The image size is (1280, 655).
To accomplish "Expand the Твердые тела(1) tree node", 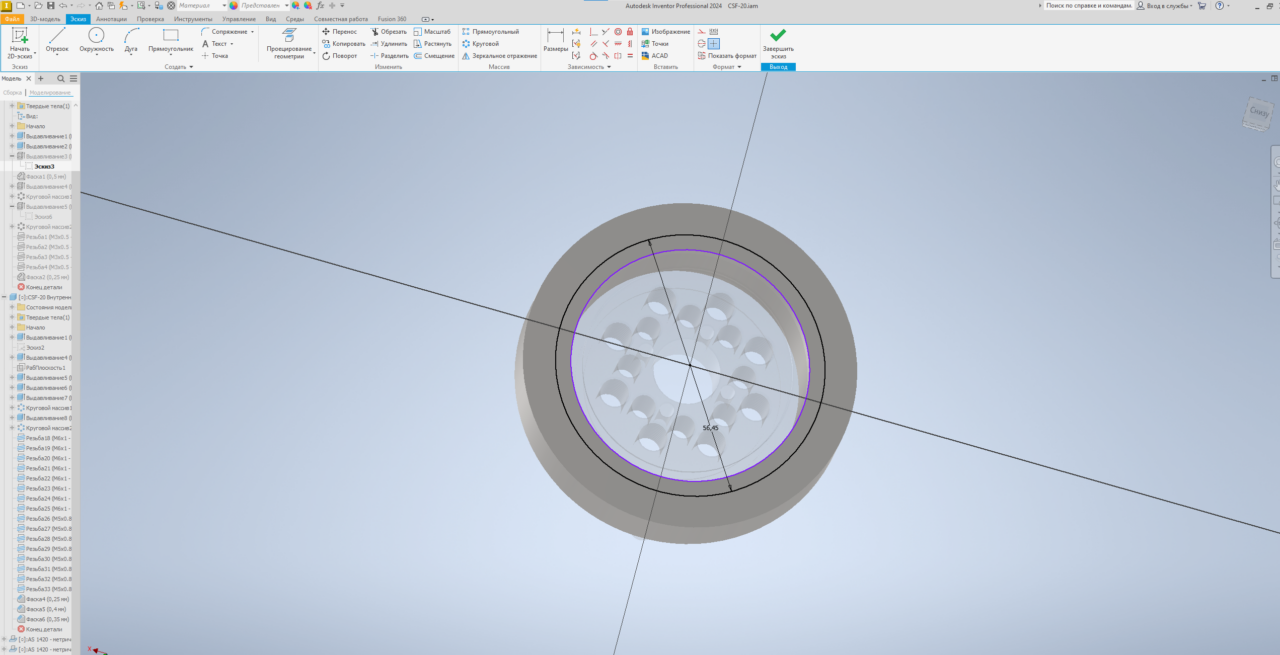I will tap(12, 106).
